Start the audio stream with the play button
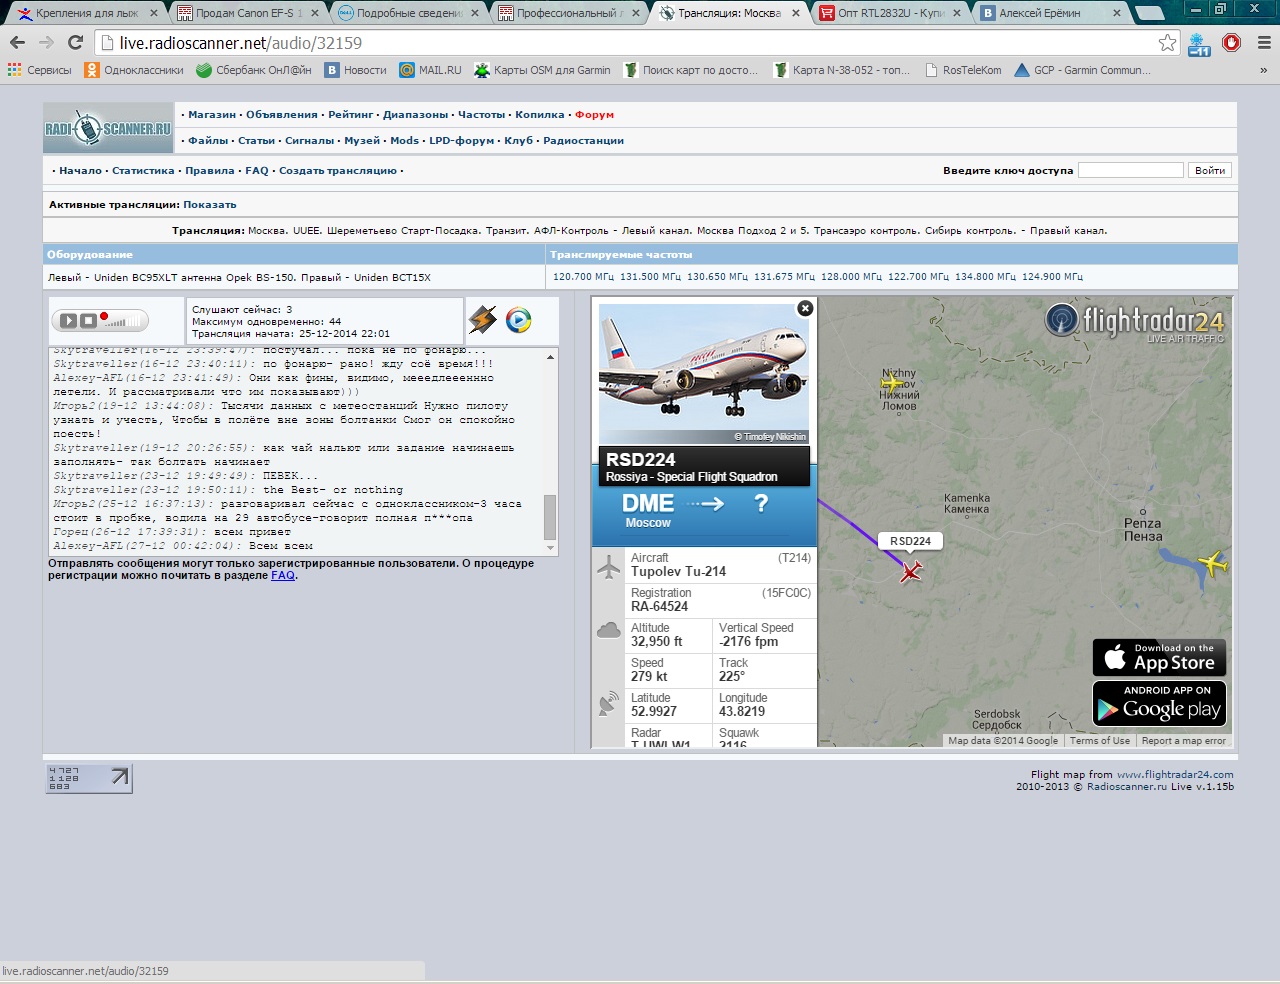This screenshot has height=984, width=1280. click(x=68, y=321)
